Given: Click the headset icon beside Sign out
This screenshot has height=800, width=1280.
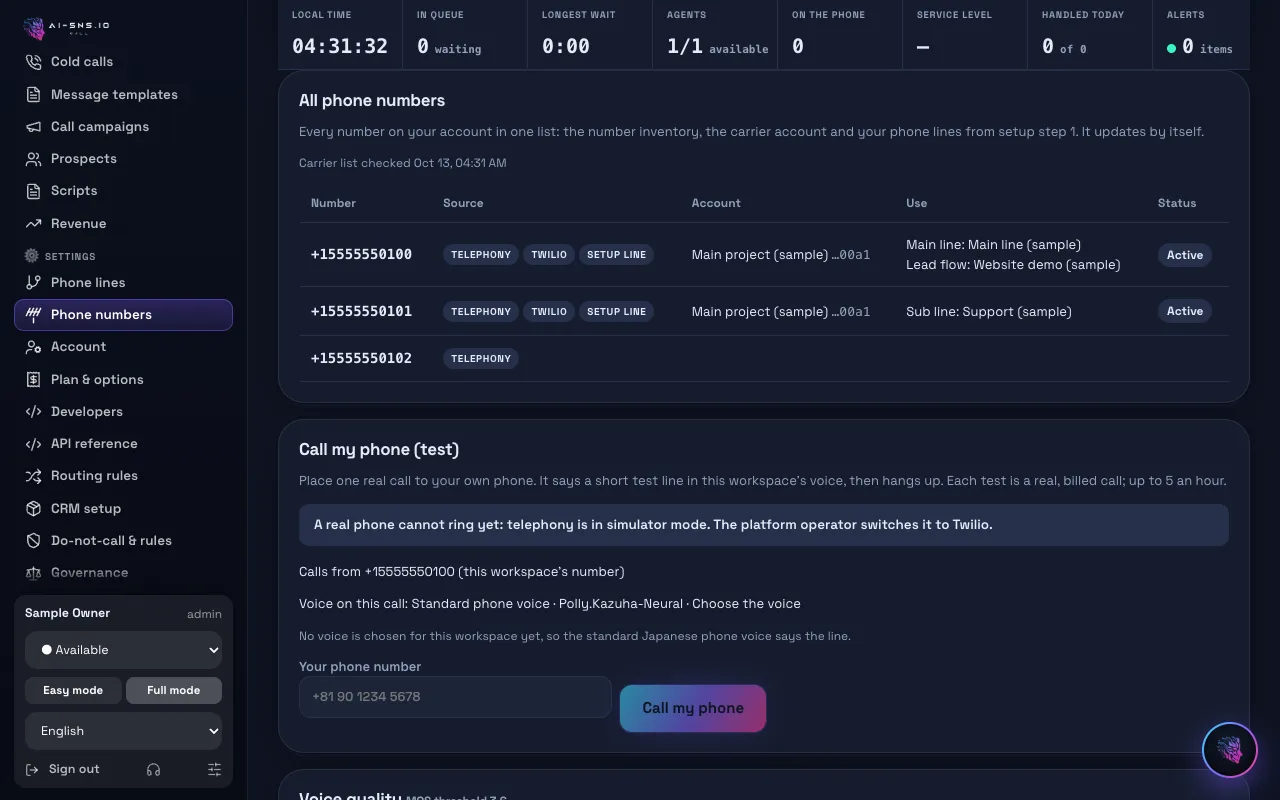Looking at the screenshot, I should [x=153, y=769].
